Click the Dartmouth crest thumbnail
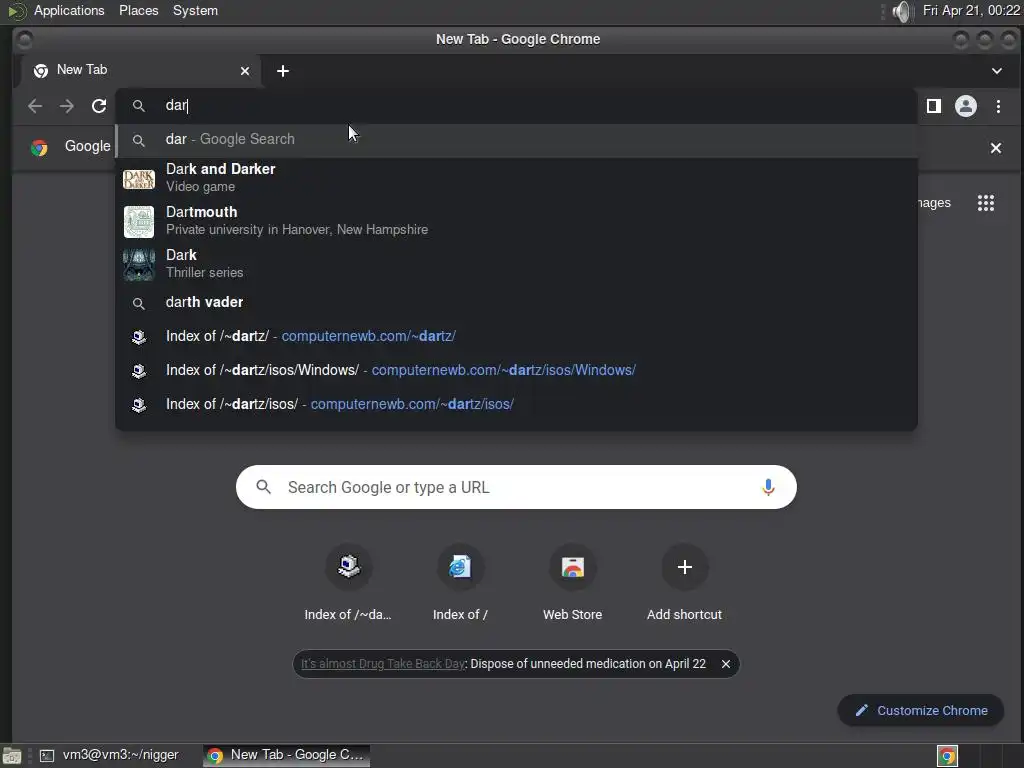The width and height of the screenshot is (1024, 768). (139, 221)
